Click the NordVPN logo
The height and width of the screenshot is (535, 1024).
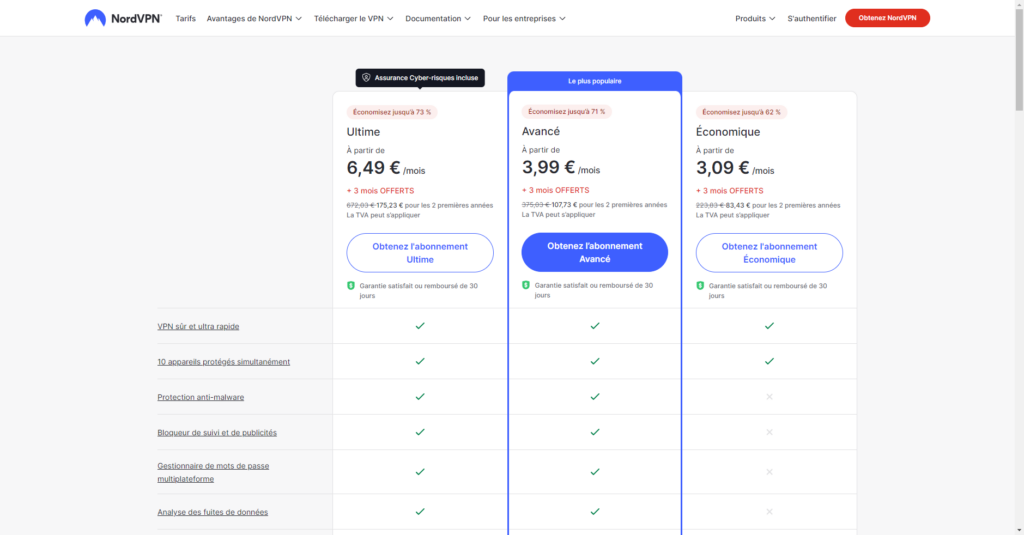tap(124, 18)
